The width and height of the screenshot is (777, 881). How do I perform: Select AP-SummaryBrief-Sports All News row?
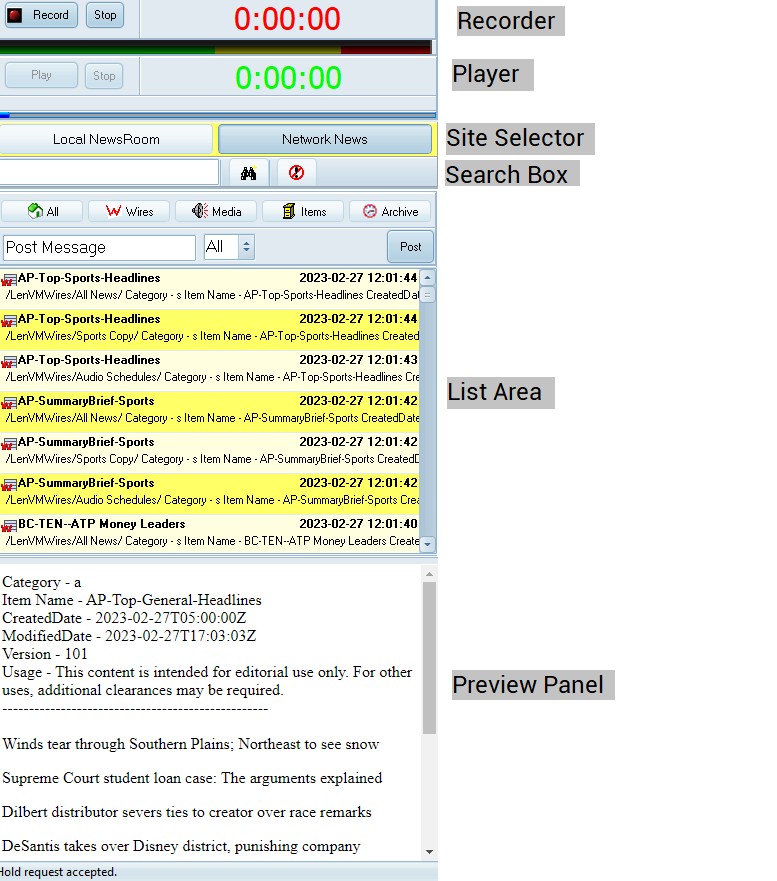pos(210,410)
